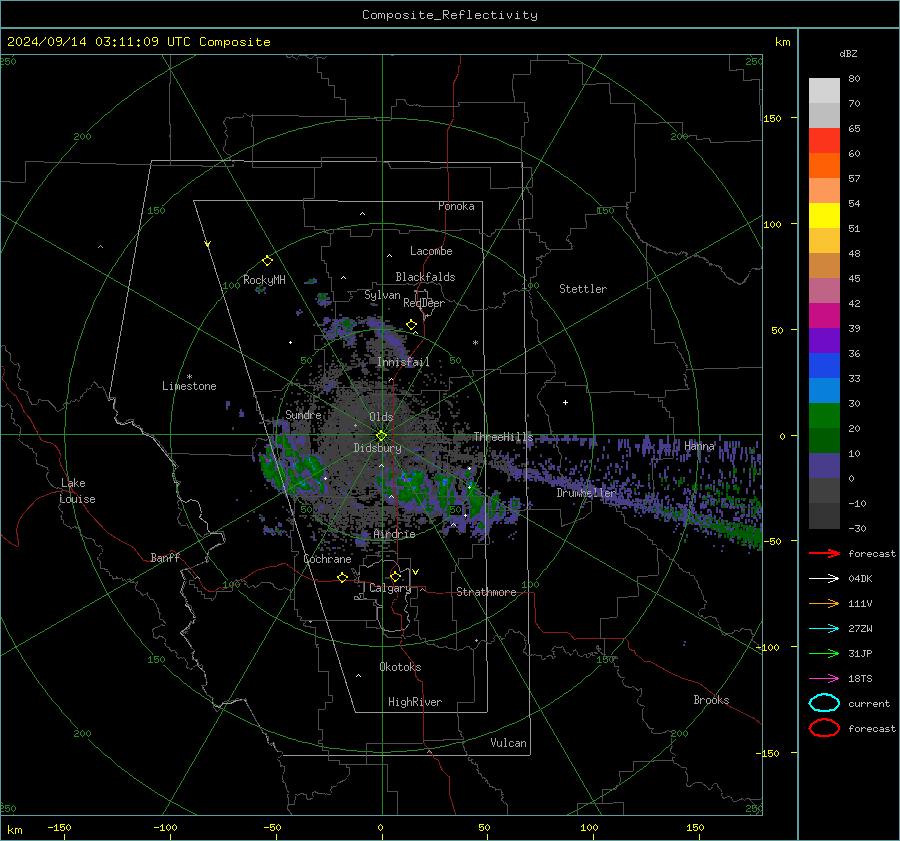Click the Stettler town label
The image size is (900, 841).
(x=583, y=289)
